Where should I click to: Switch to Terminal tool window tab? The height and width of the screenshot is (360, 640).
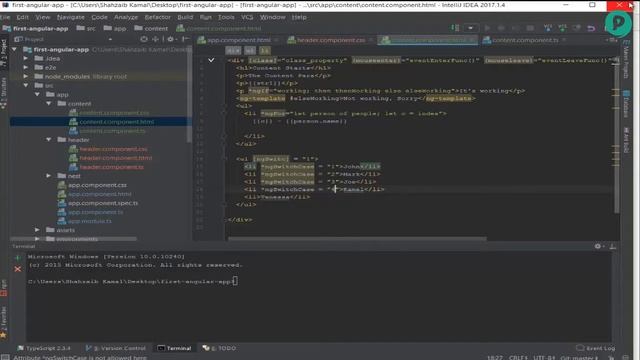click(174, 348)
